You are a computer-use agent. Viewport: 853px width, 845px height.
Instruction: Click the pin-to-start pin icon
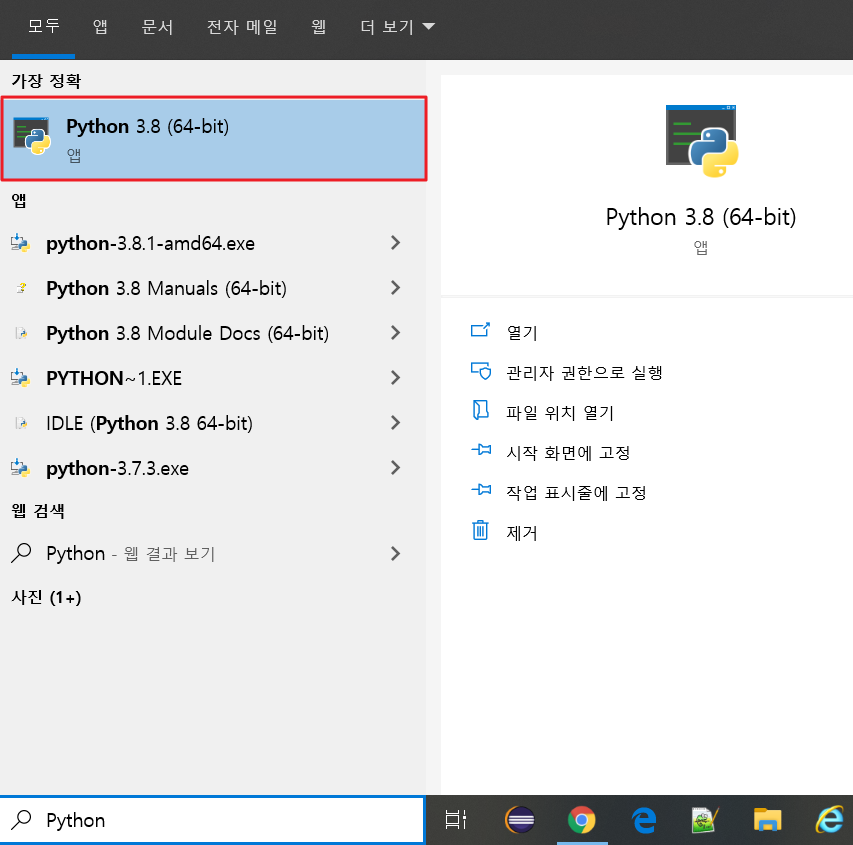(x=481, y=450)
